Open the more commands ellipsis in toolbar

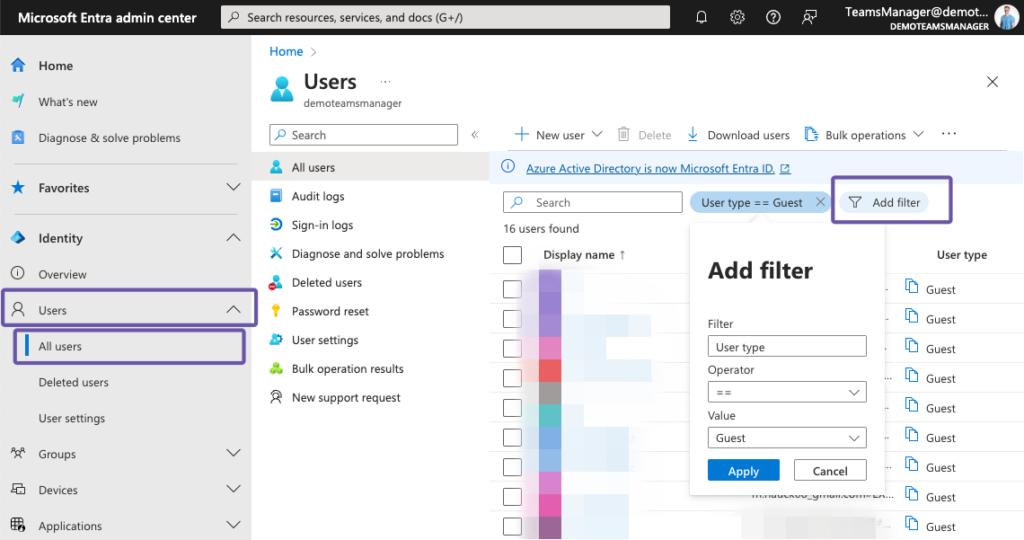[949, 134]
